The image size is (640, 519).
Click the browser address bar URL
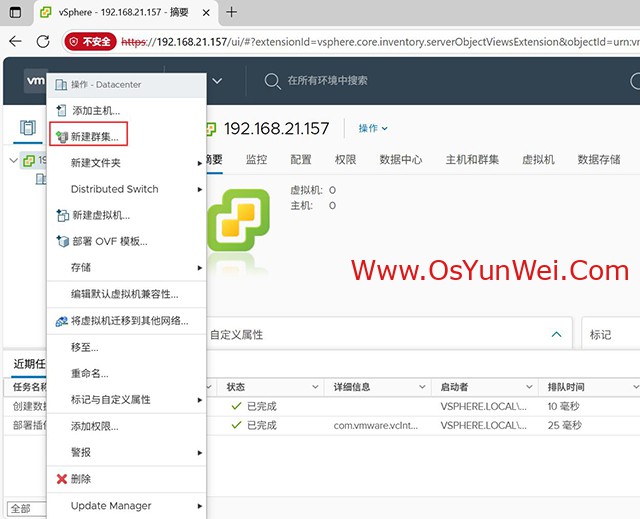(380, 42)
